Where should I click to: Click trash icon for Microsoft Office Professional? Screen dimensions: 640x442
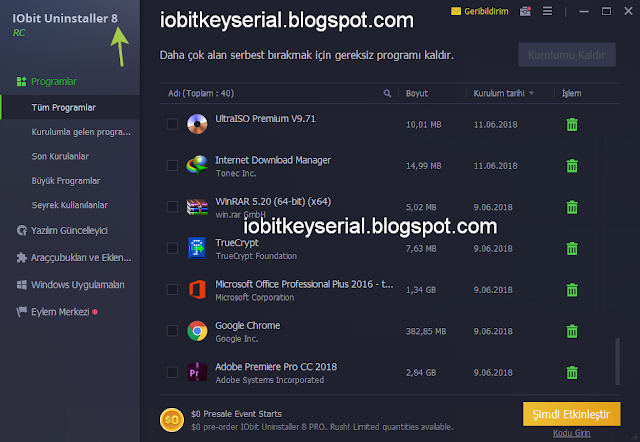[x=572, y=290]
